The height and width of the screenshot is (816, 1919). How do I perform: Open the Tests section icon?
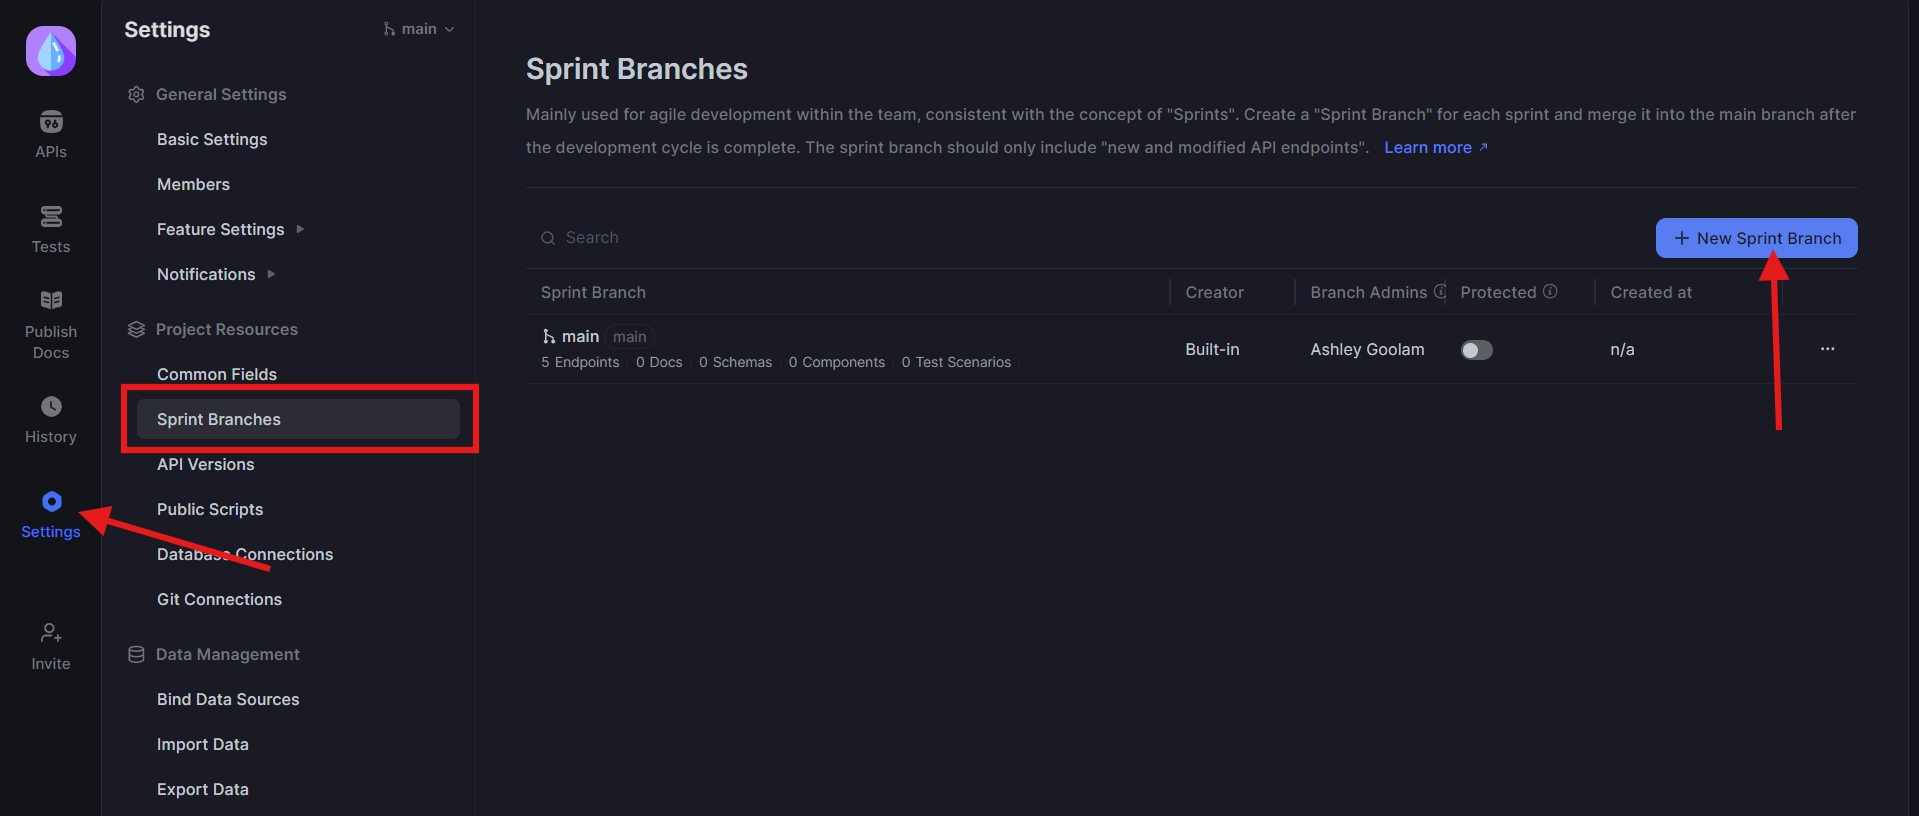click(x=51, y=217)
